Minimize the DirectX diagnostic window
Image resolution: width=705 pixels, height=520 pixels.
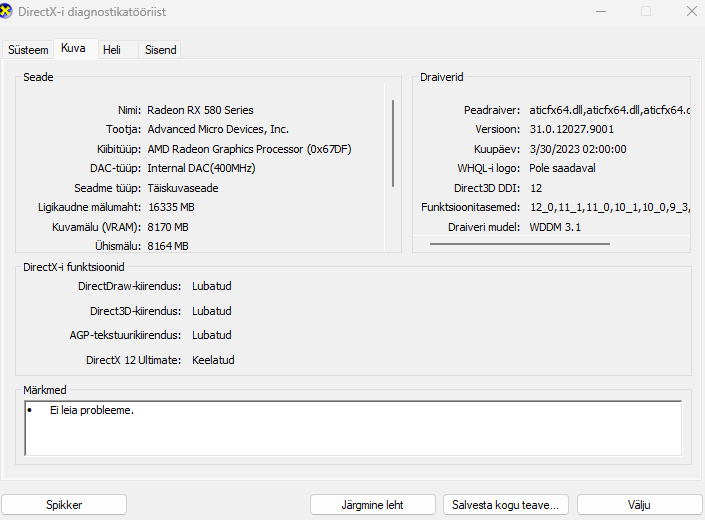click(601, 12)
